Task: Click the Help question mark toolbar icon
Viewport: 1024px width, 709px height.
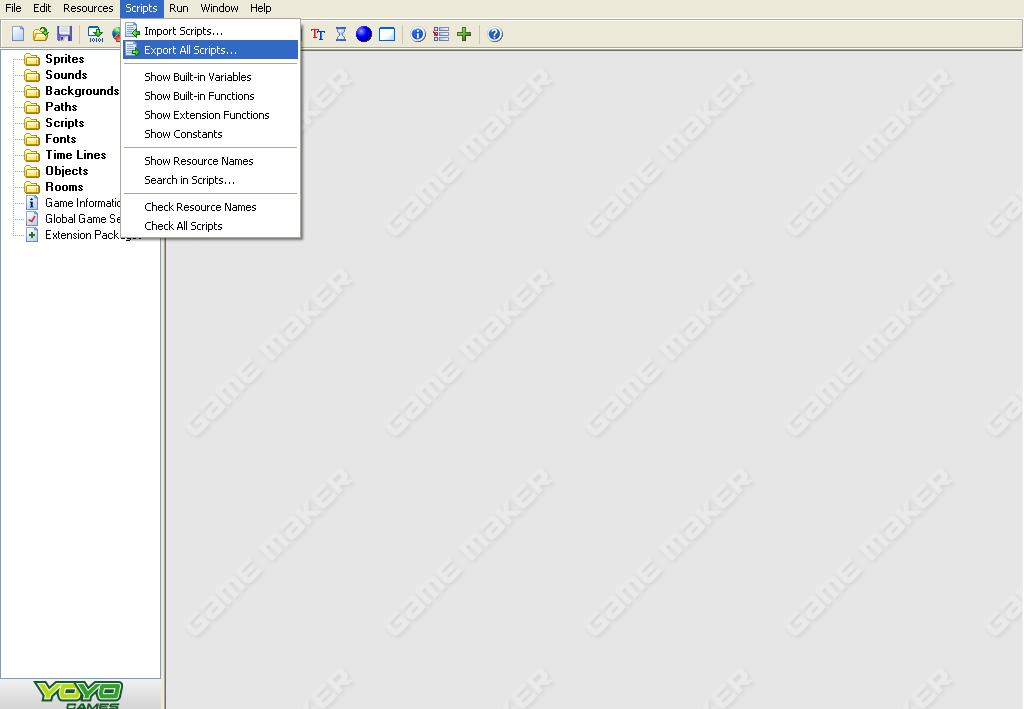Action: (495, 34)
